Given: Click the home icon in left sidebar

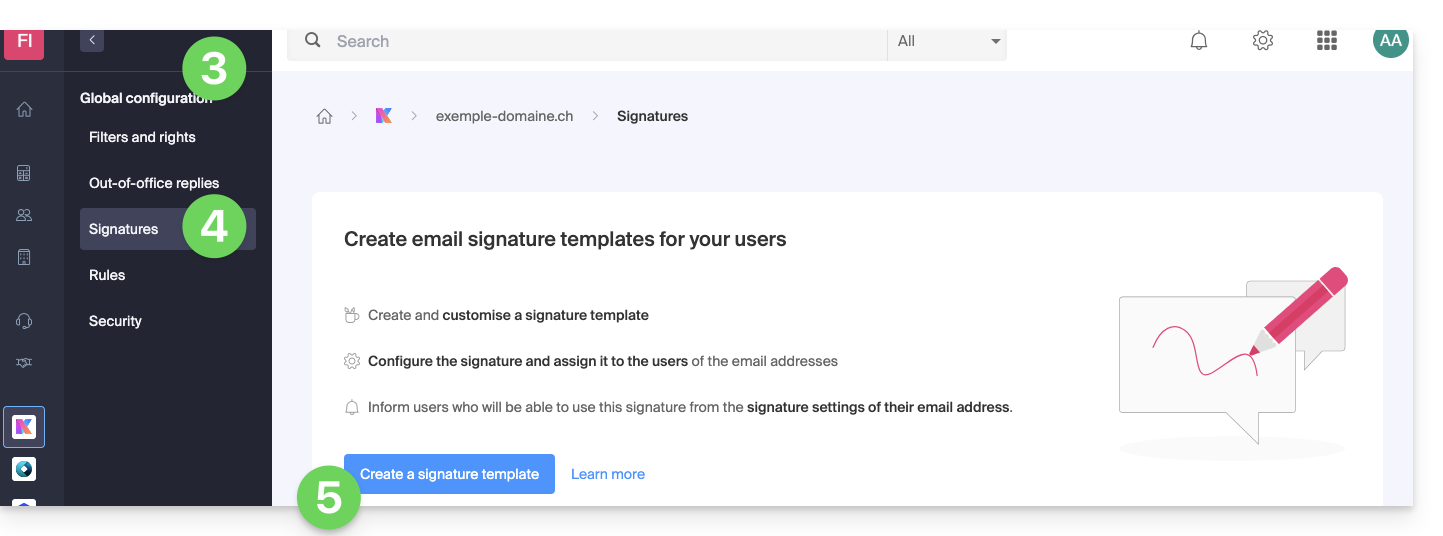Looking at the screenshot, I should point(24,110).
